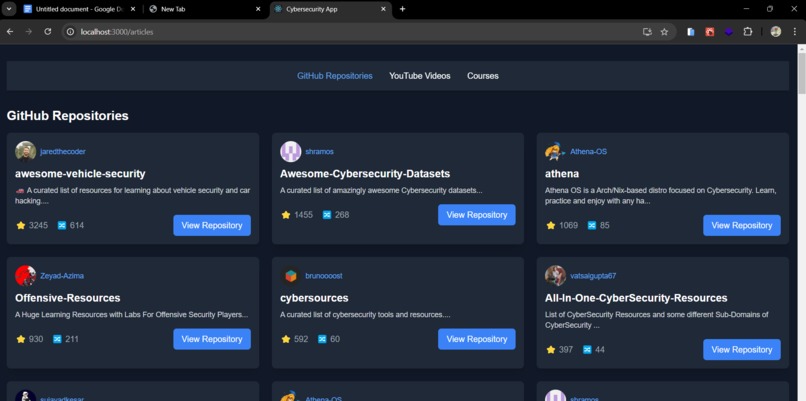This screenshot has height=401, width=806.
Task: Click the star icon beside 397
Action: [x=551, y=350]
